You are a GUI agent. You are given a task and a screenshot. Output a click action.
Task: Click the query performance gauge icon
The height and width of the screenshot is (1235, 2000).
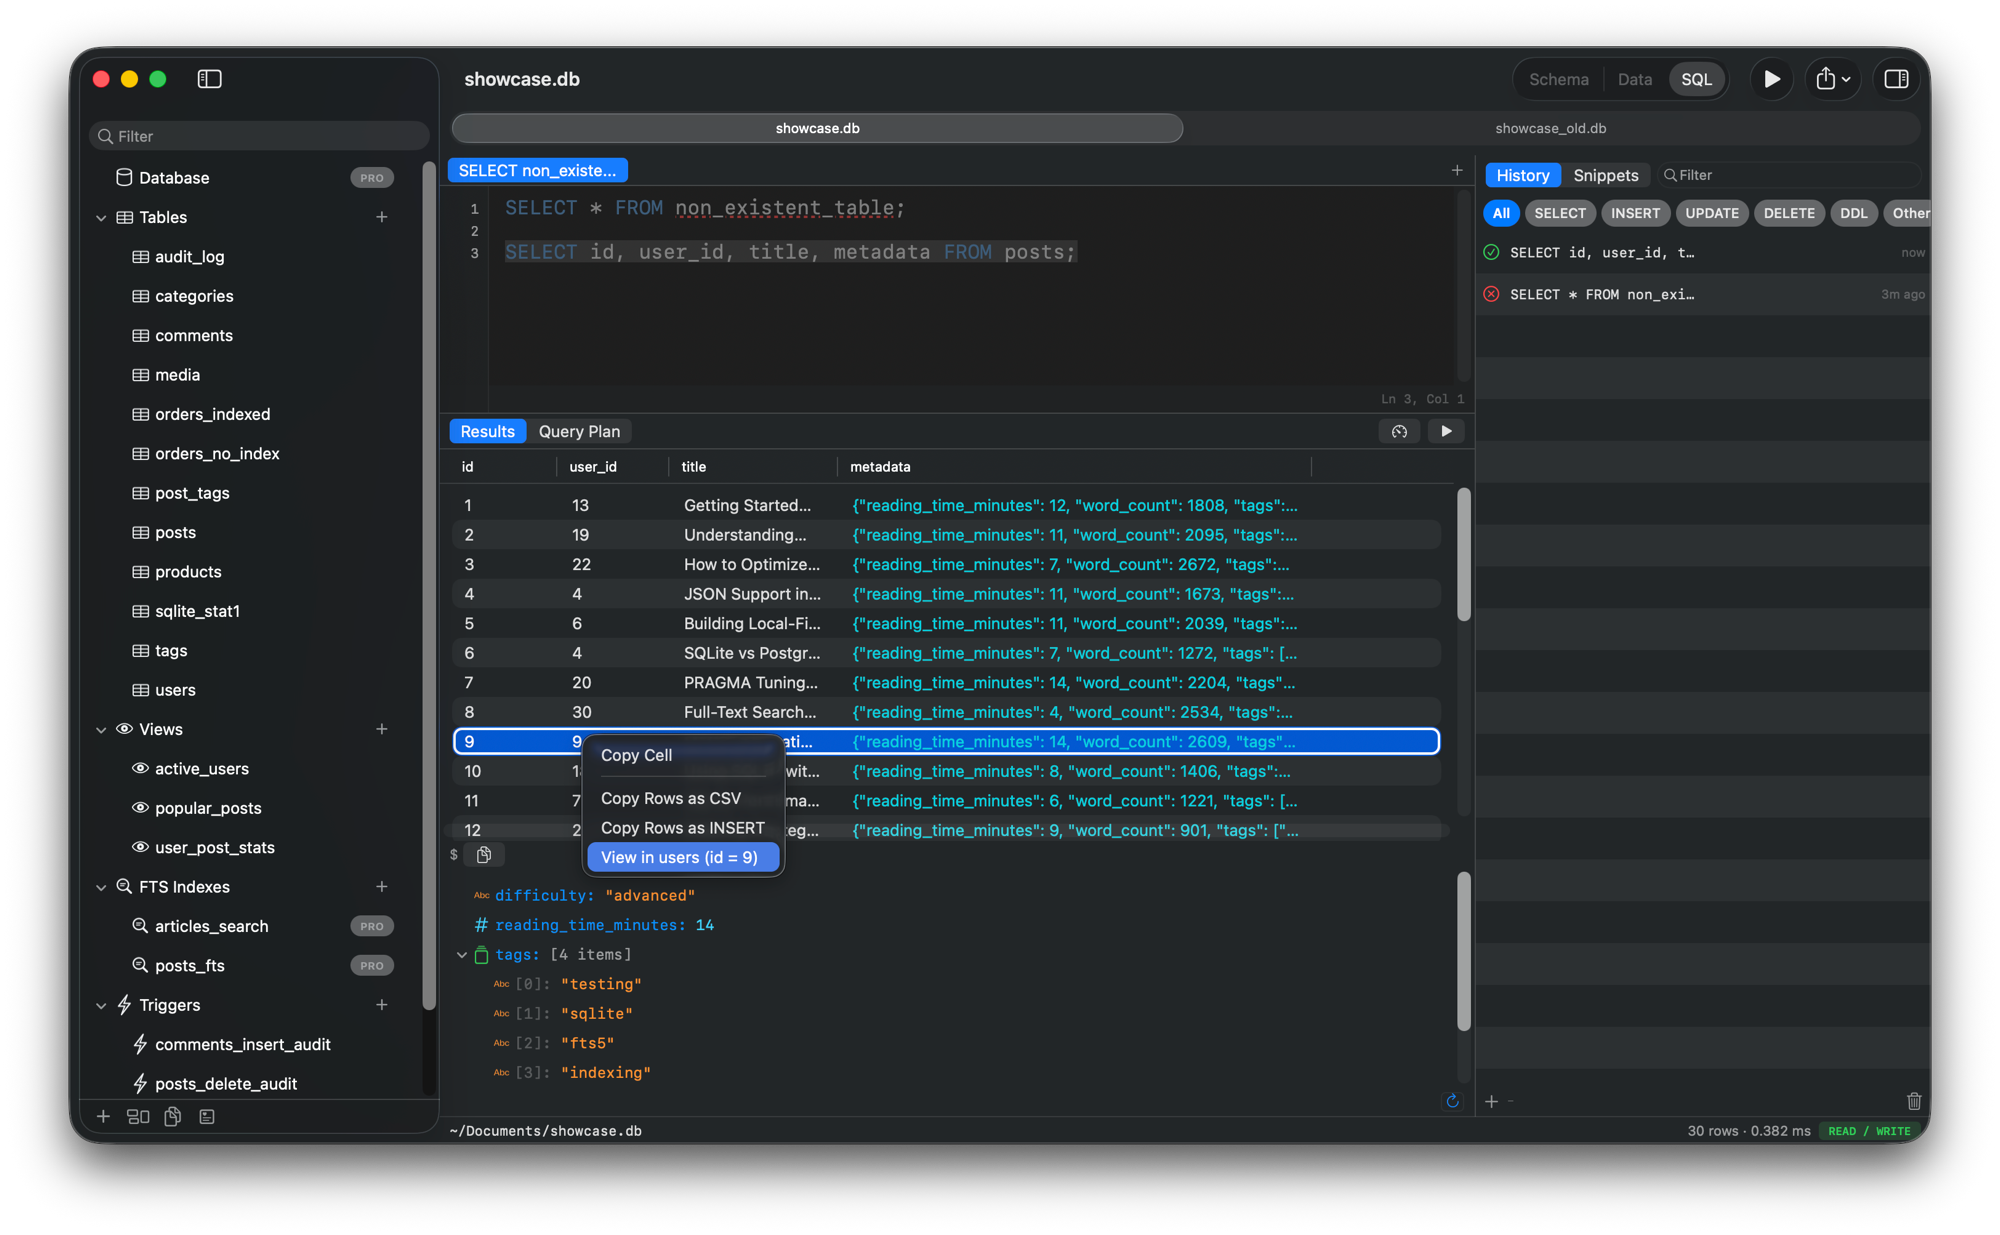(1399, 431)
